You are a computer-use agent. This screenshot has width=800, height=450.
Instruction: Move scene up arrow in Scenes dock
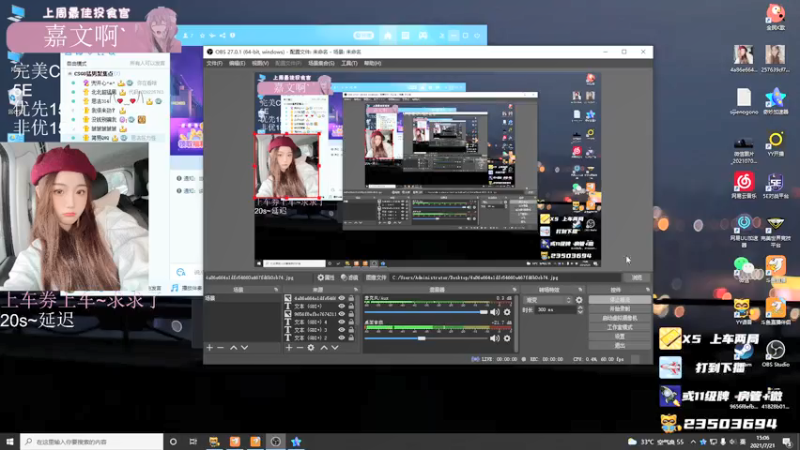233,347
